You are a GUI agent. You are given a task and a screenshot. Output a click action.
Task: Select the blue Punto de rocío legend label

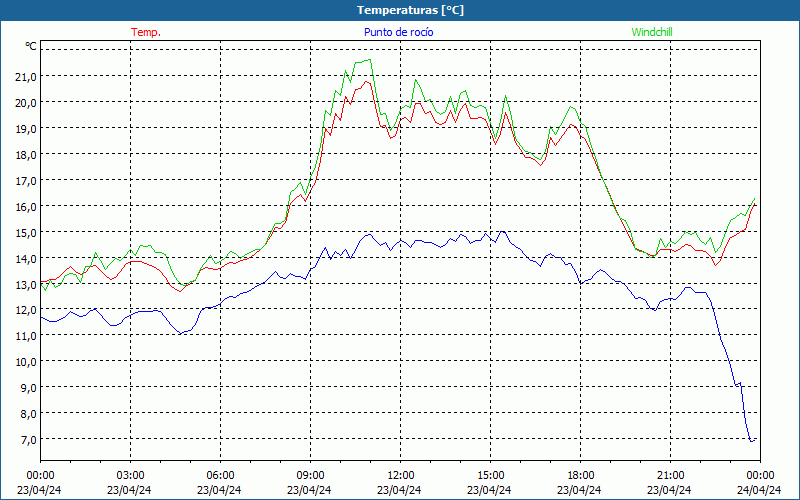398,32
